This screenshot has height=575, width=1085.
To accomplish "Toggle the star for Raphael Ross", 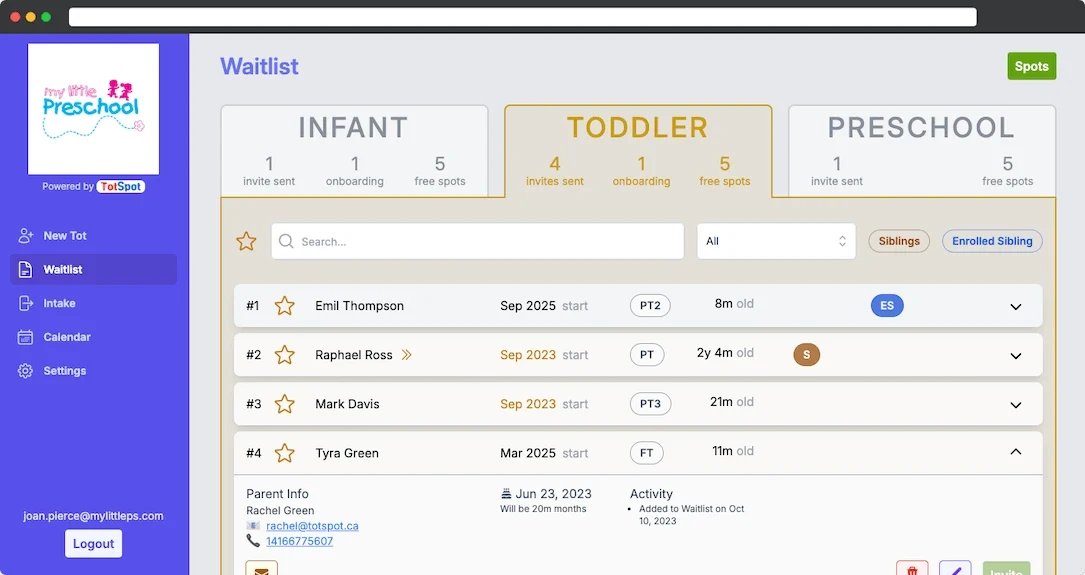I will 285,355.
